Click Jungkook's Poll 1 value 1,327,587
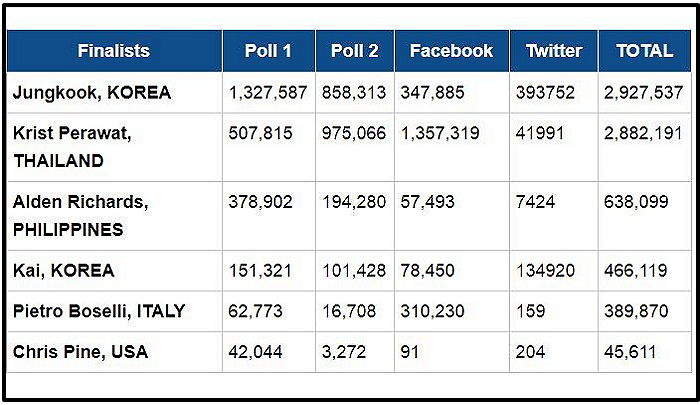This screenshot has width=700, height=405. [x=267, y=93]
